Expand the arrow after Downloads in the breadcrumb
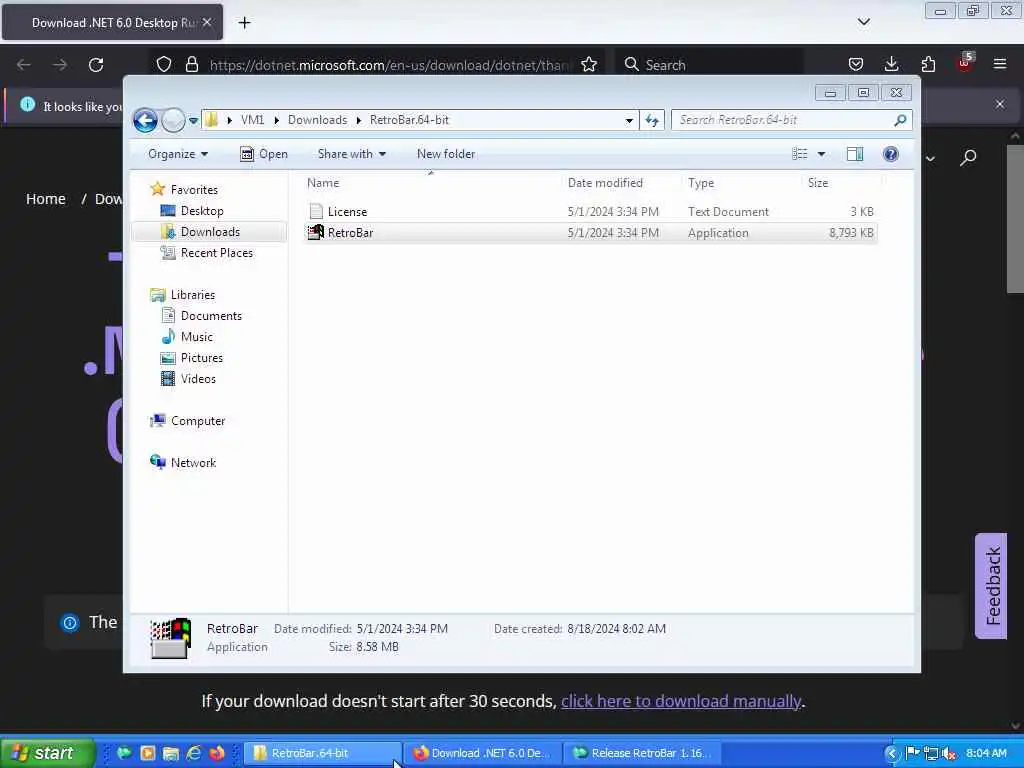The width and height of the screenshot is (1024, 768). click(x=359, y=121)
